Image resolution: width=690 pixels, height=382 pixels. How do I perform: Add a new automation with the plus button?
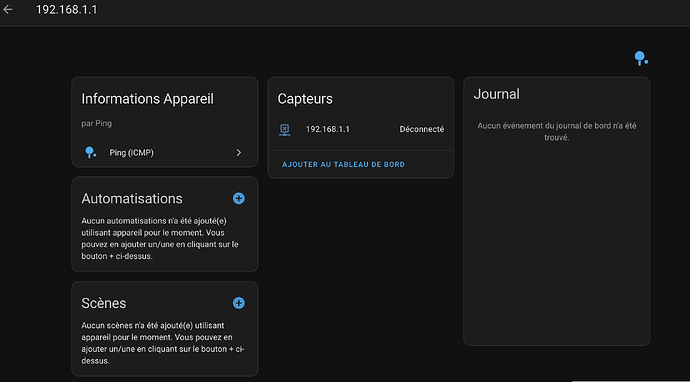[239, 198]
